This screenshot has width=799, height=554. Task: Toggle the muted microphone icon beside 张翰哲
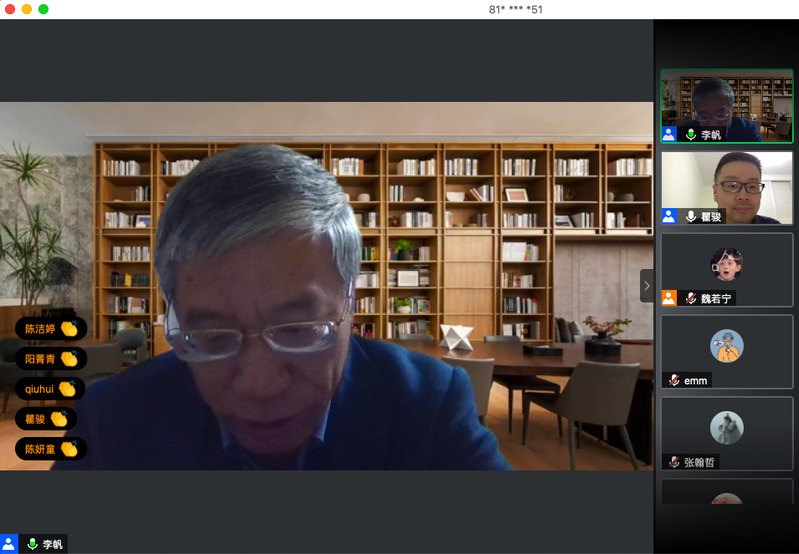click(x=674, y=462)
